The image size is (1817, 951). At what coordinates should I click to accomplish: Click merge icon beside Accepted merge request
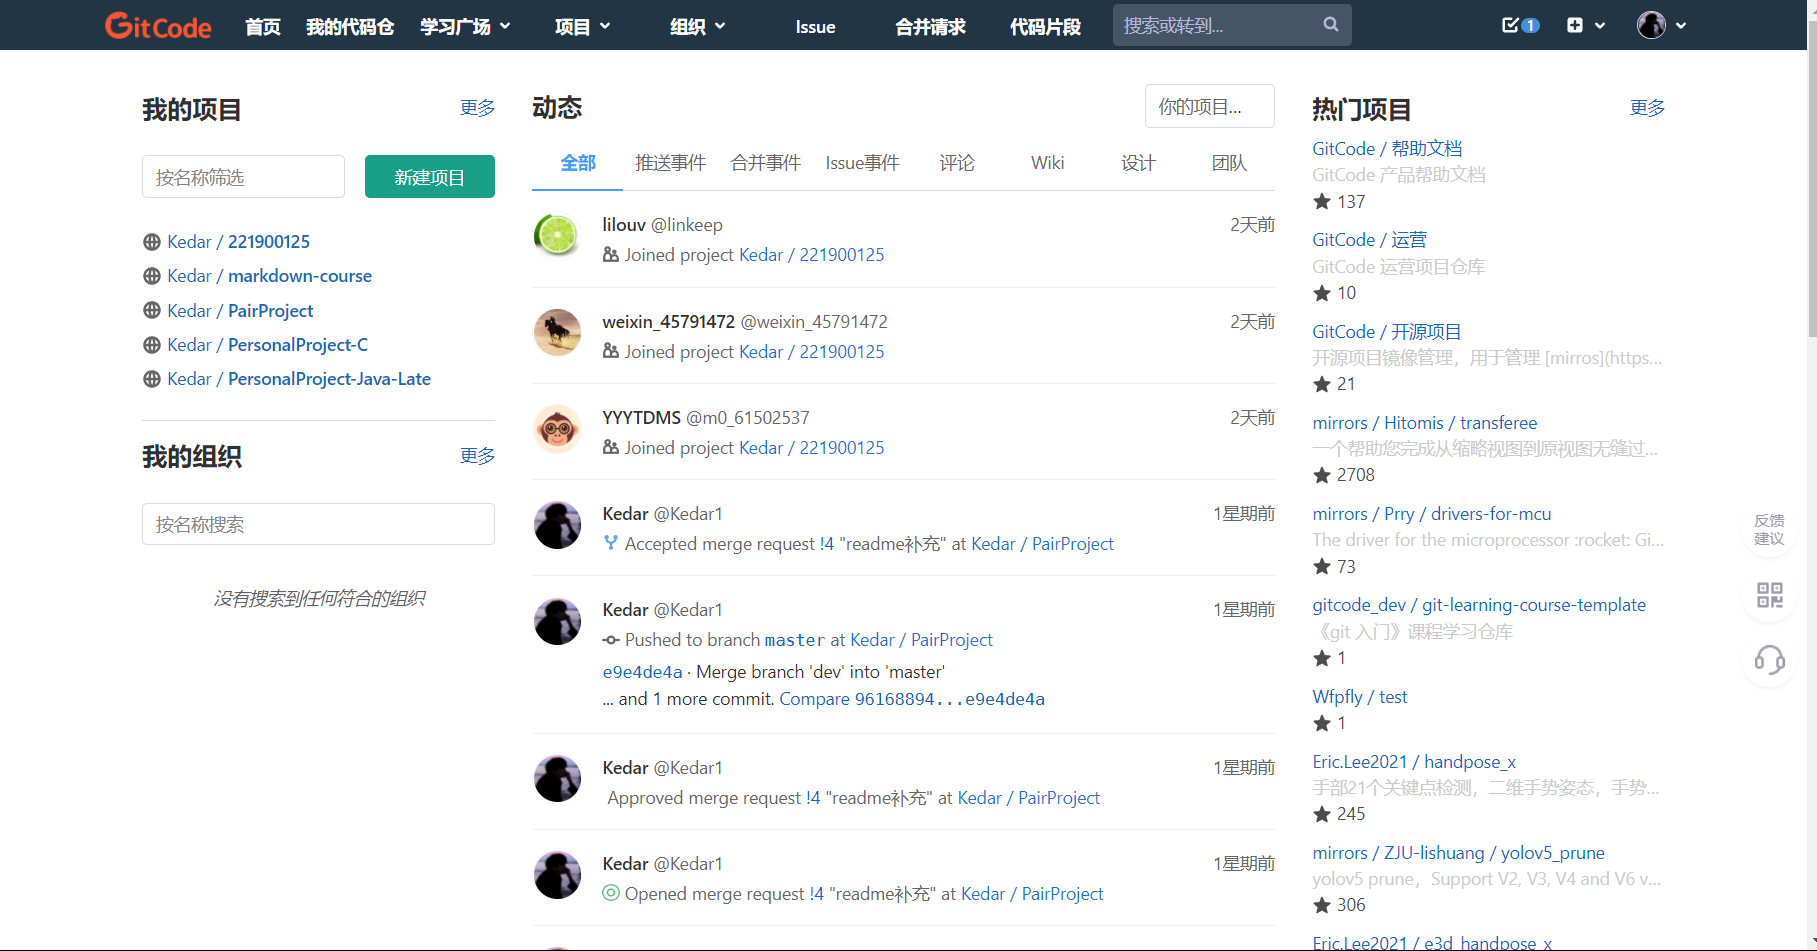click(x=611, y=543)
